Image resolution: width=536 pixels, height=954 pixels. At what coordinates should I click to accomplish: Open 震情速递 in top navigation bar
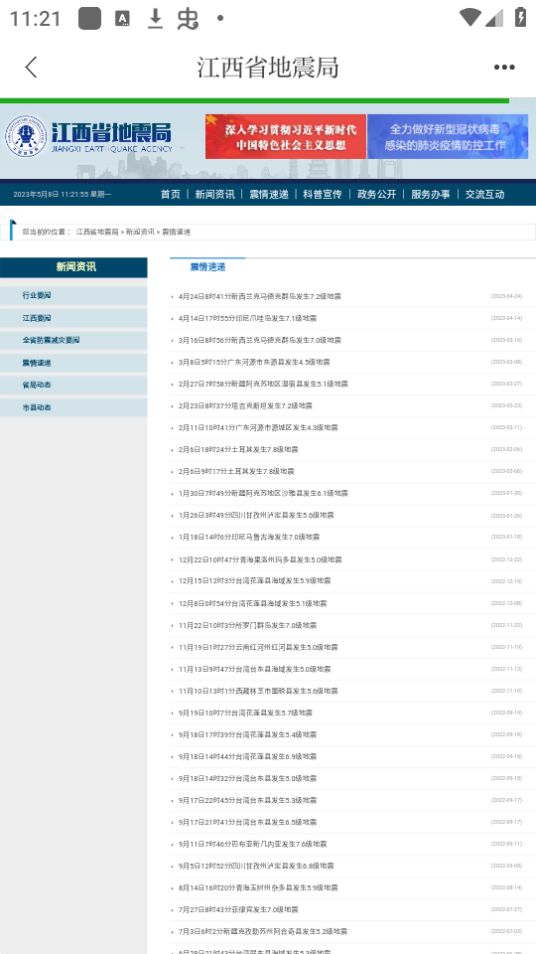tap(269, 194)
